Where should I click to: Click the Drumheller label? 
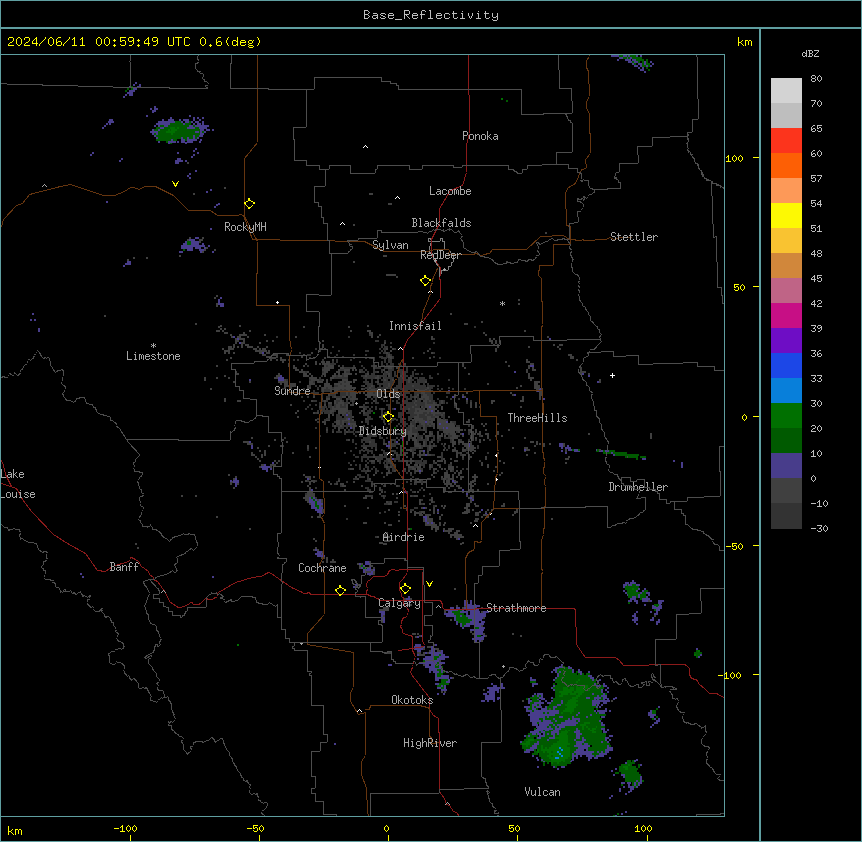point(638,487)
